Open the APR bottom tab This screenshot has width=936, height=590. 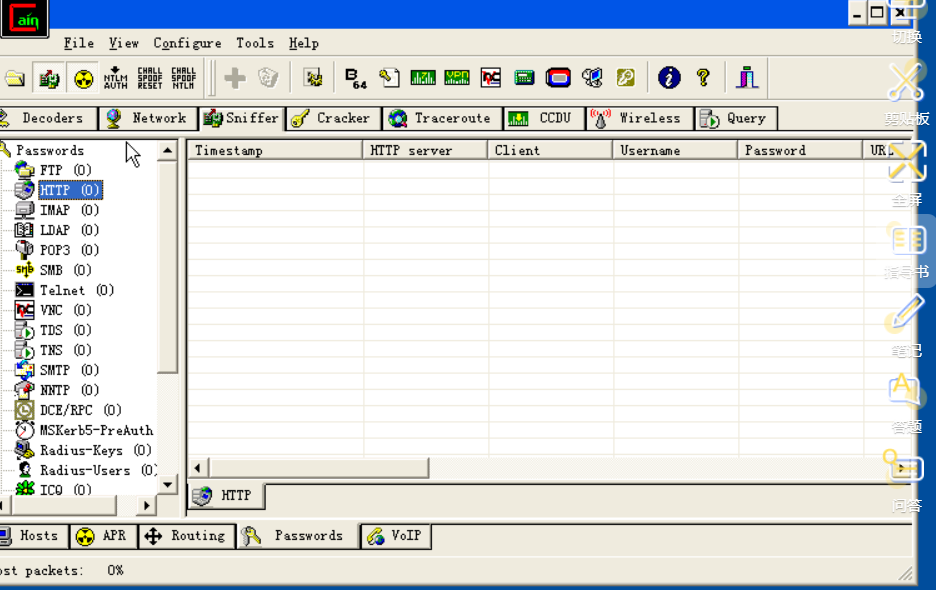pos(103,536)
